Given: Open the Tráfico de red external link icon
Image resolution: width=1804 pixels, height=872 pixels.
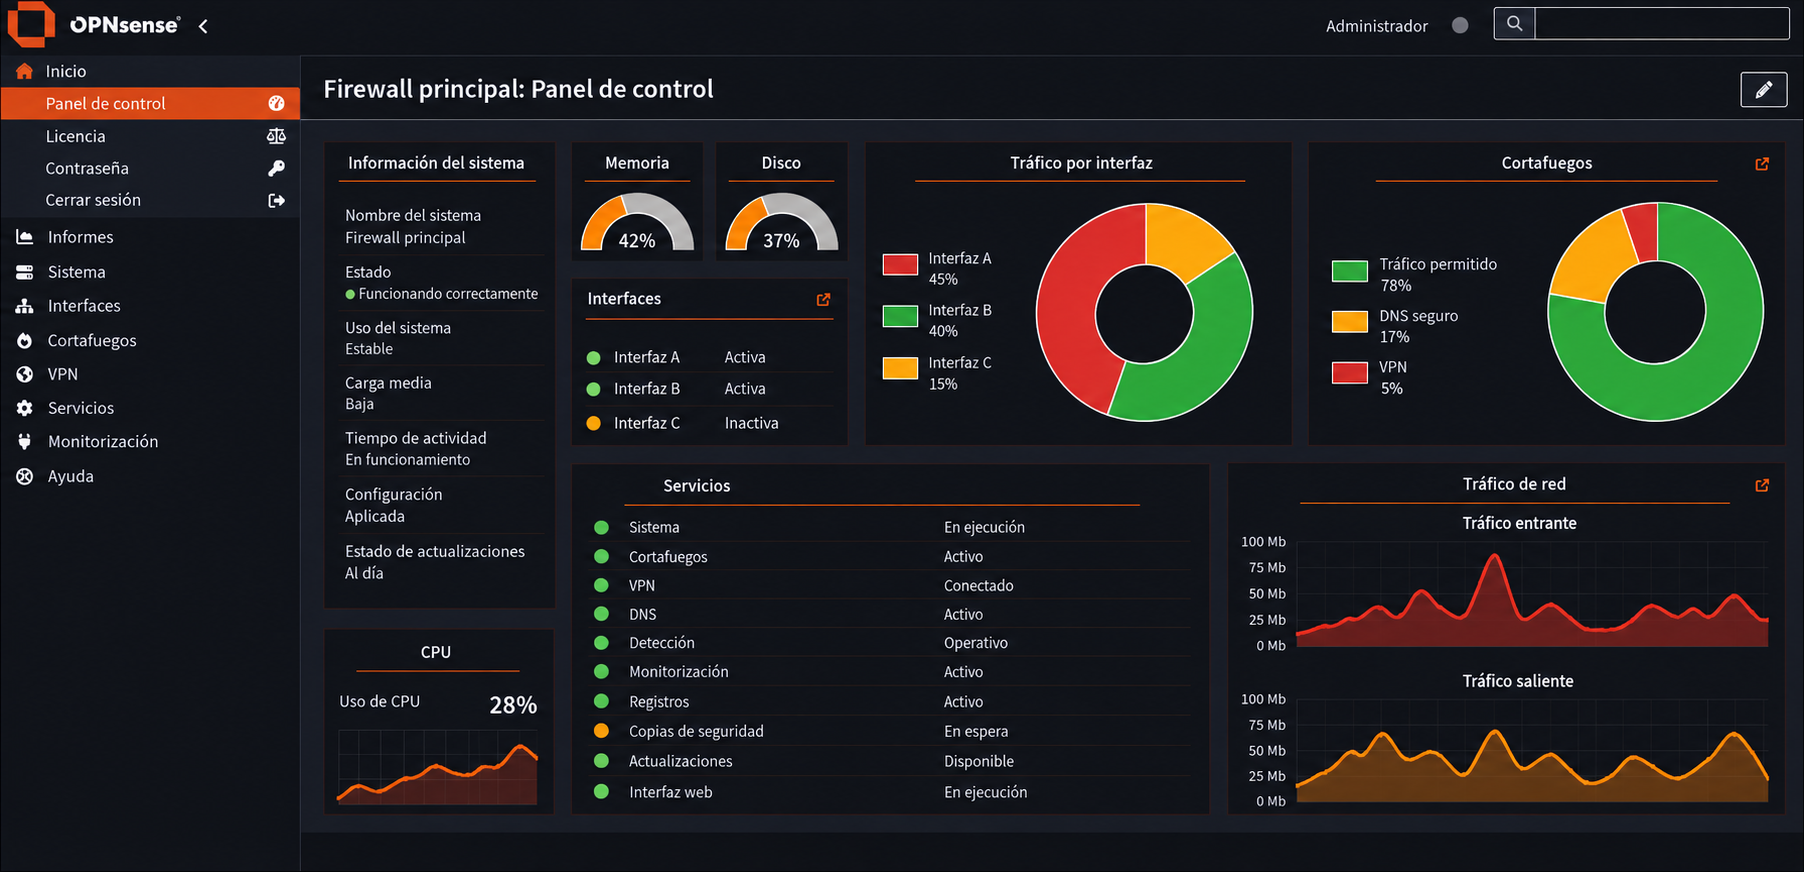Looking at the screenshot, I should pos(1762,485).
